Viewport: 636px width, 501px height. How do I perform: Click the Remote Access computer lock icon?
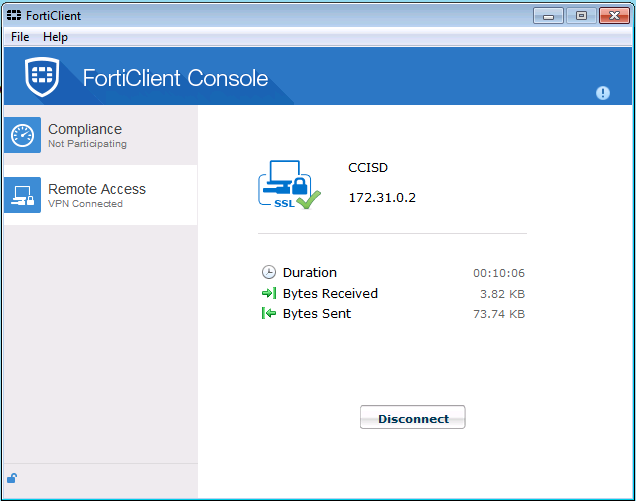point(22,195)
